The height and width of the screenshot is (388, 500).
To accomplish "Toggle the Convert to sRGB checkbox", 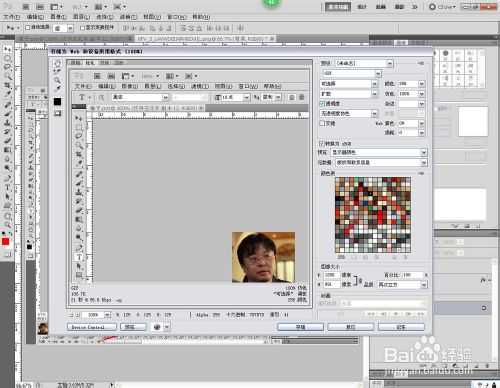I will (x=322, y=143).
